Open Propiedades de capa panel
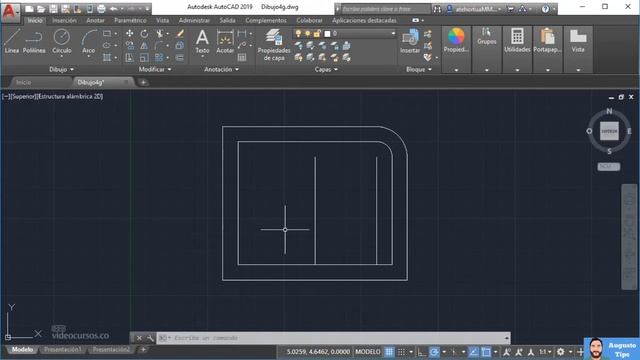This screenshot has width=640, height=360. pos(274,45)
